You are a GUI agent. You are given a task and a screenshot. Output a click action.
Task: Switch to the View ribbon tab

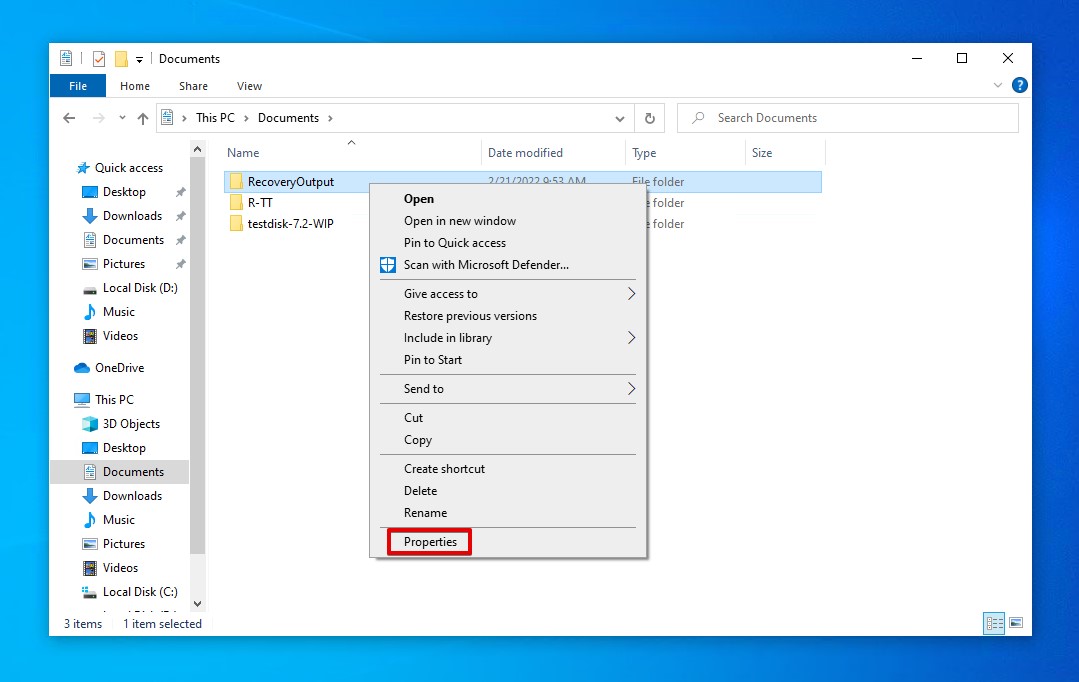click(x=248, y=86)
